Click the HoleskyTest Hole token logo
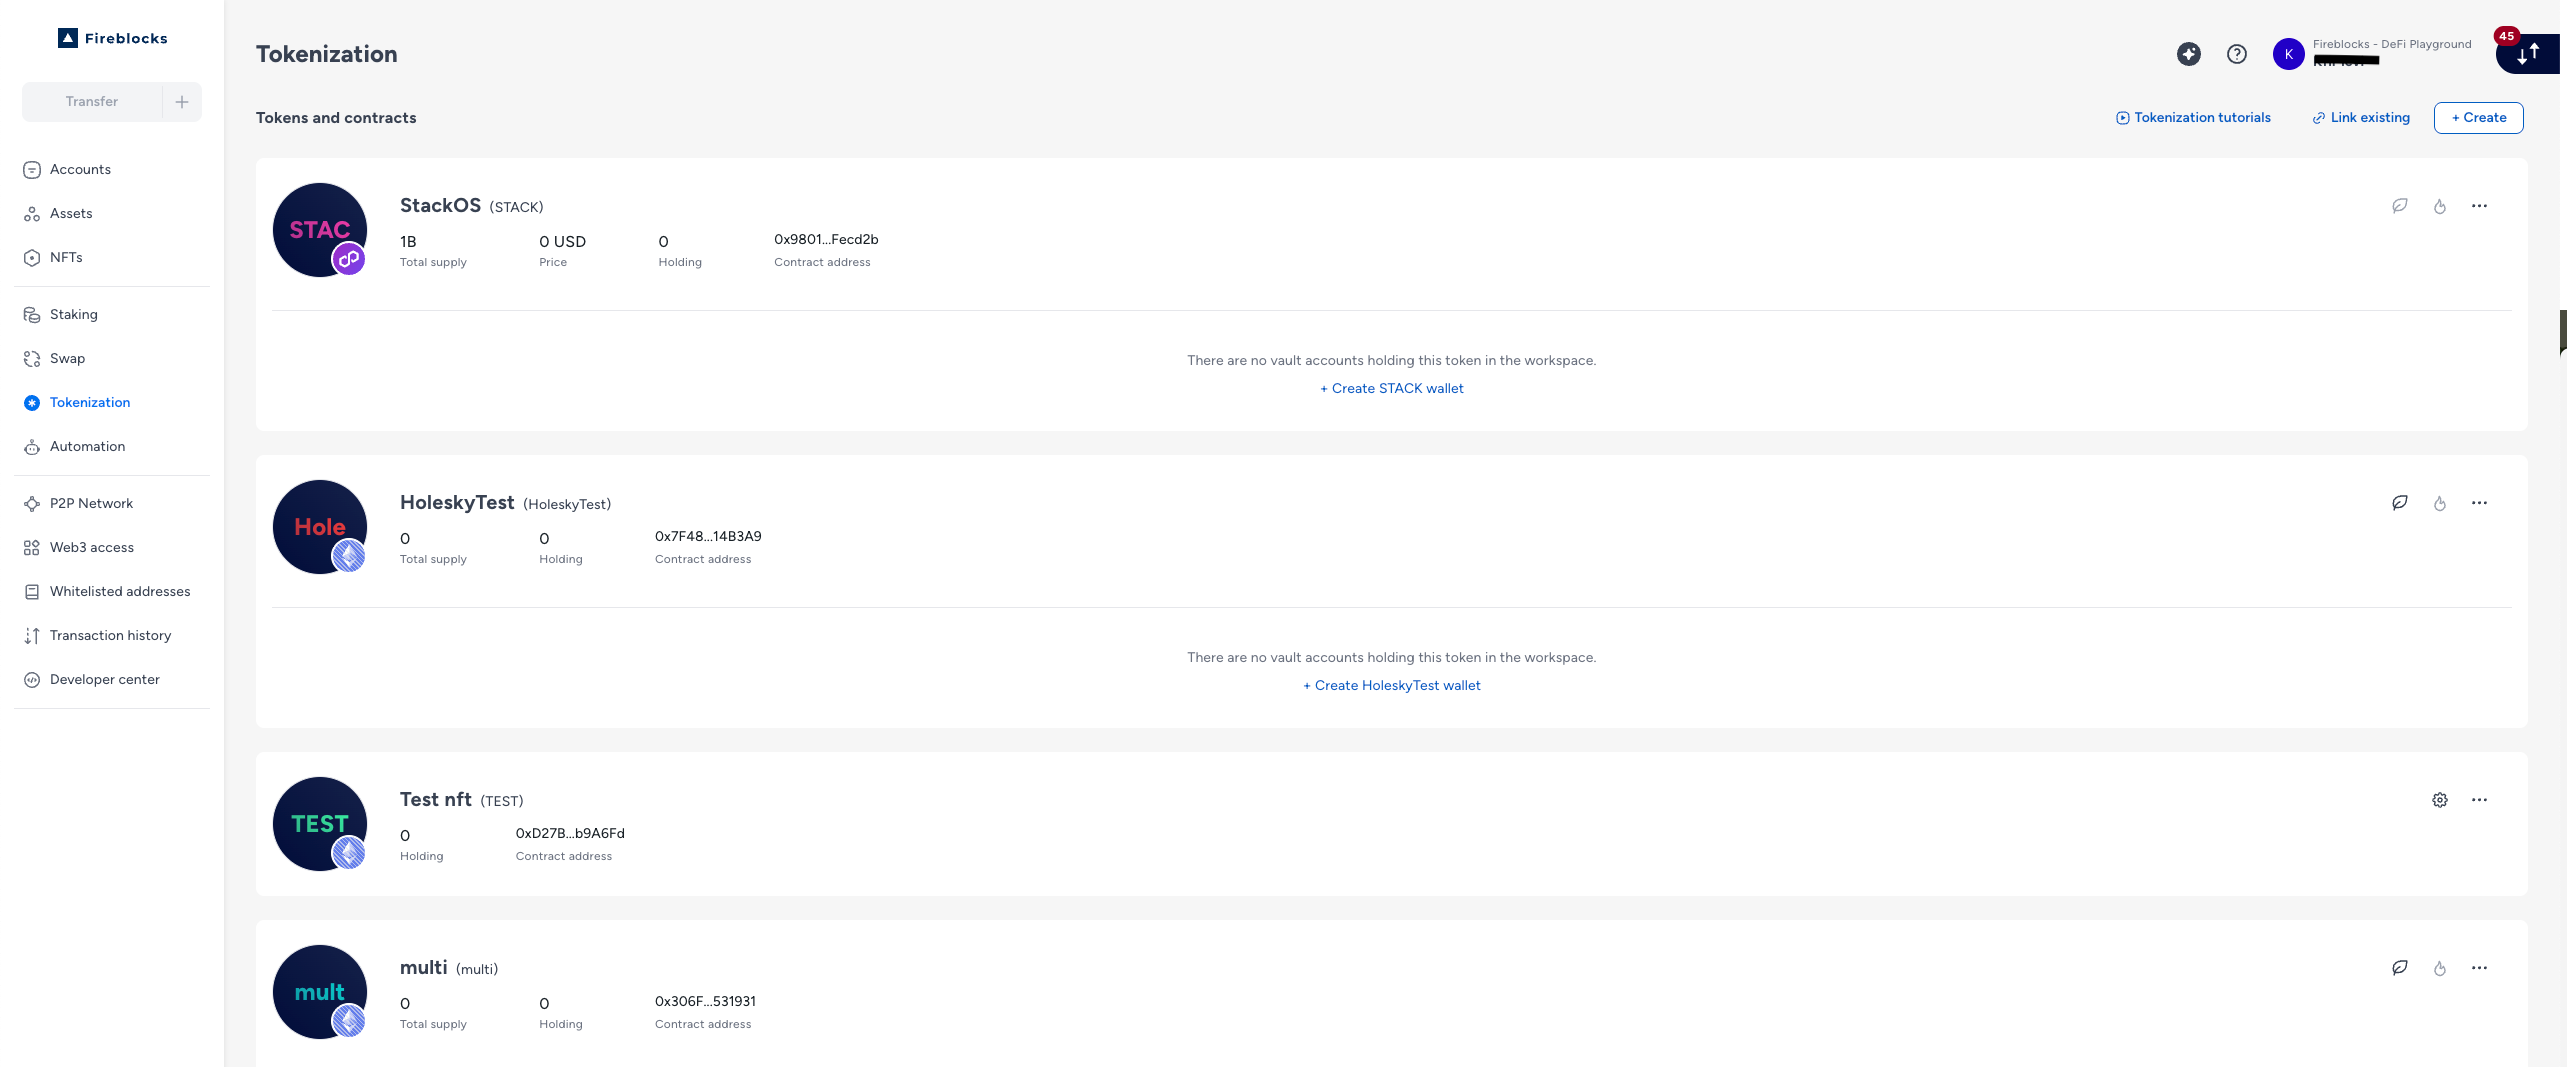This screenshot has height=1067, width=2567. pyautogui.click(x=320, y=527)
